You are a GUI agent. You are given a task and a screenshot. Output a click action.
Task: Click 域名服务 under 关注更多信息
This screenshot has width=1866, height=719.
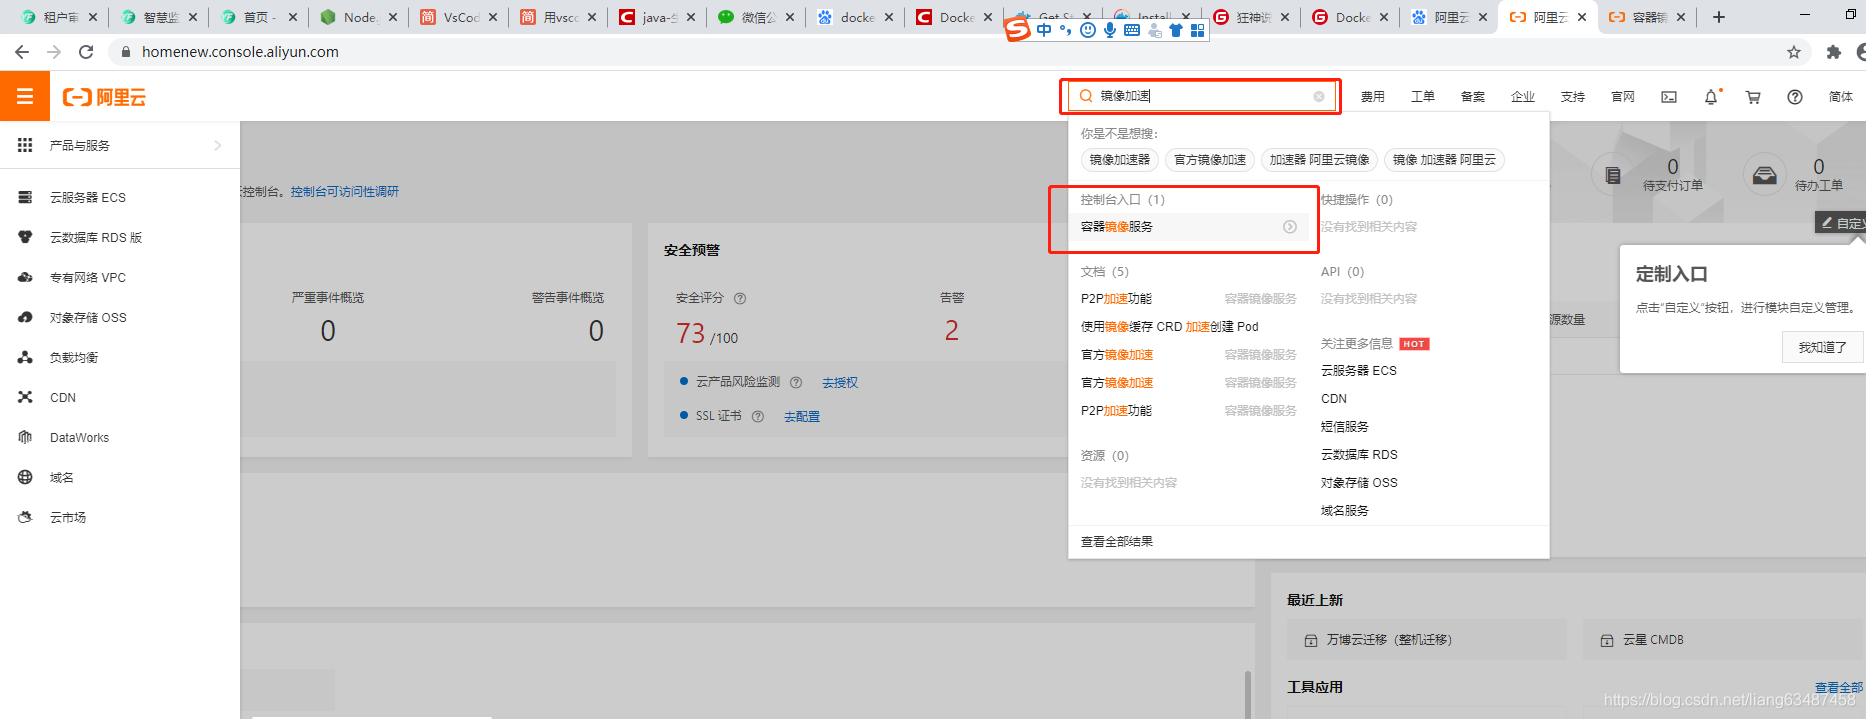tap(1345, 511)
